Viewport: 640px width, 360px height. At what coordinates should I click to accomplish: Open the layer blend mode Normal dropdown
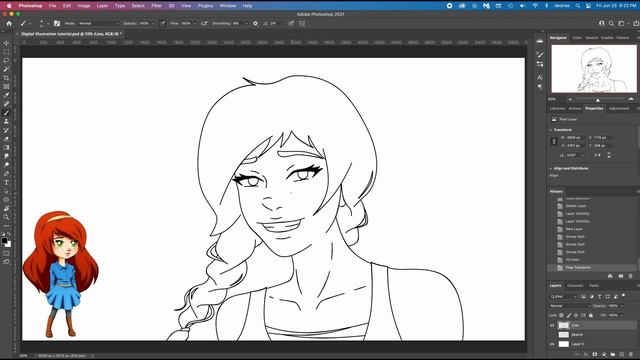click(x=569, y=306)
